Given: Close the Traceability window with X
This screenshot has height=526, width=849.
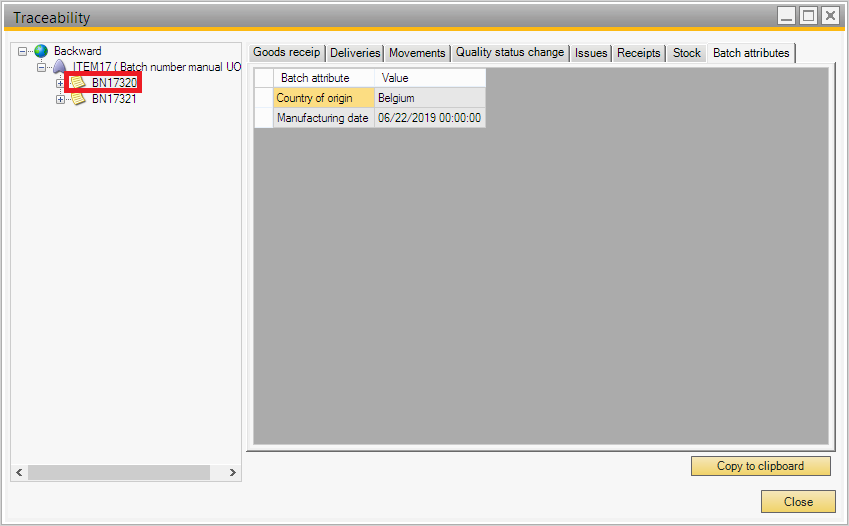Looking at the screenshot, I should (x=830, y=16).
